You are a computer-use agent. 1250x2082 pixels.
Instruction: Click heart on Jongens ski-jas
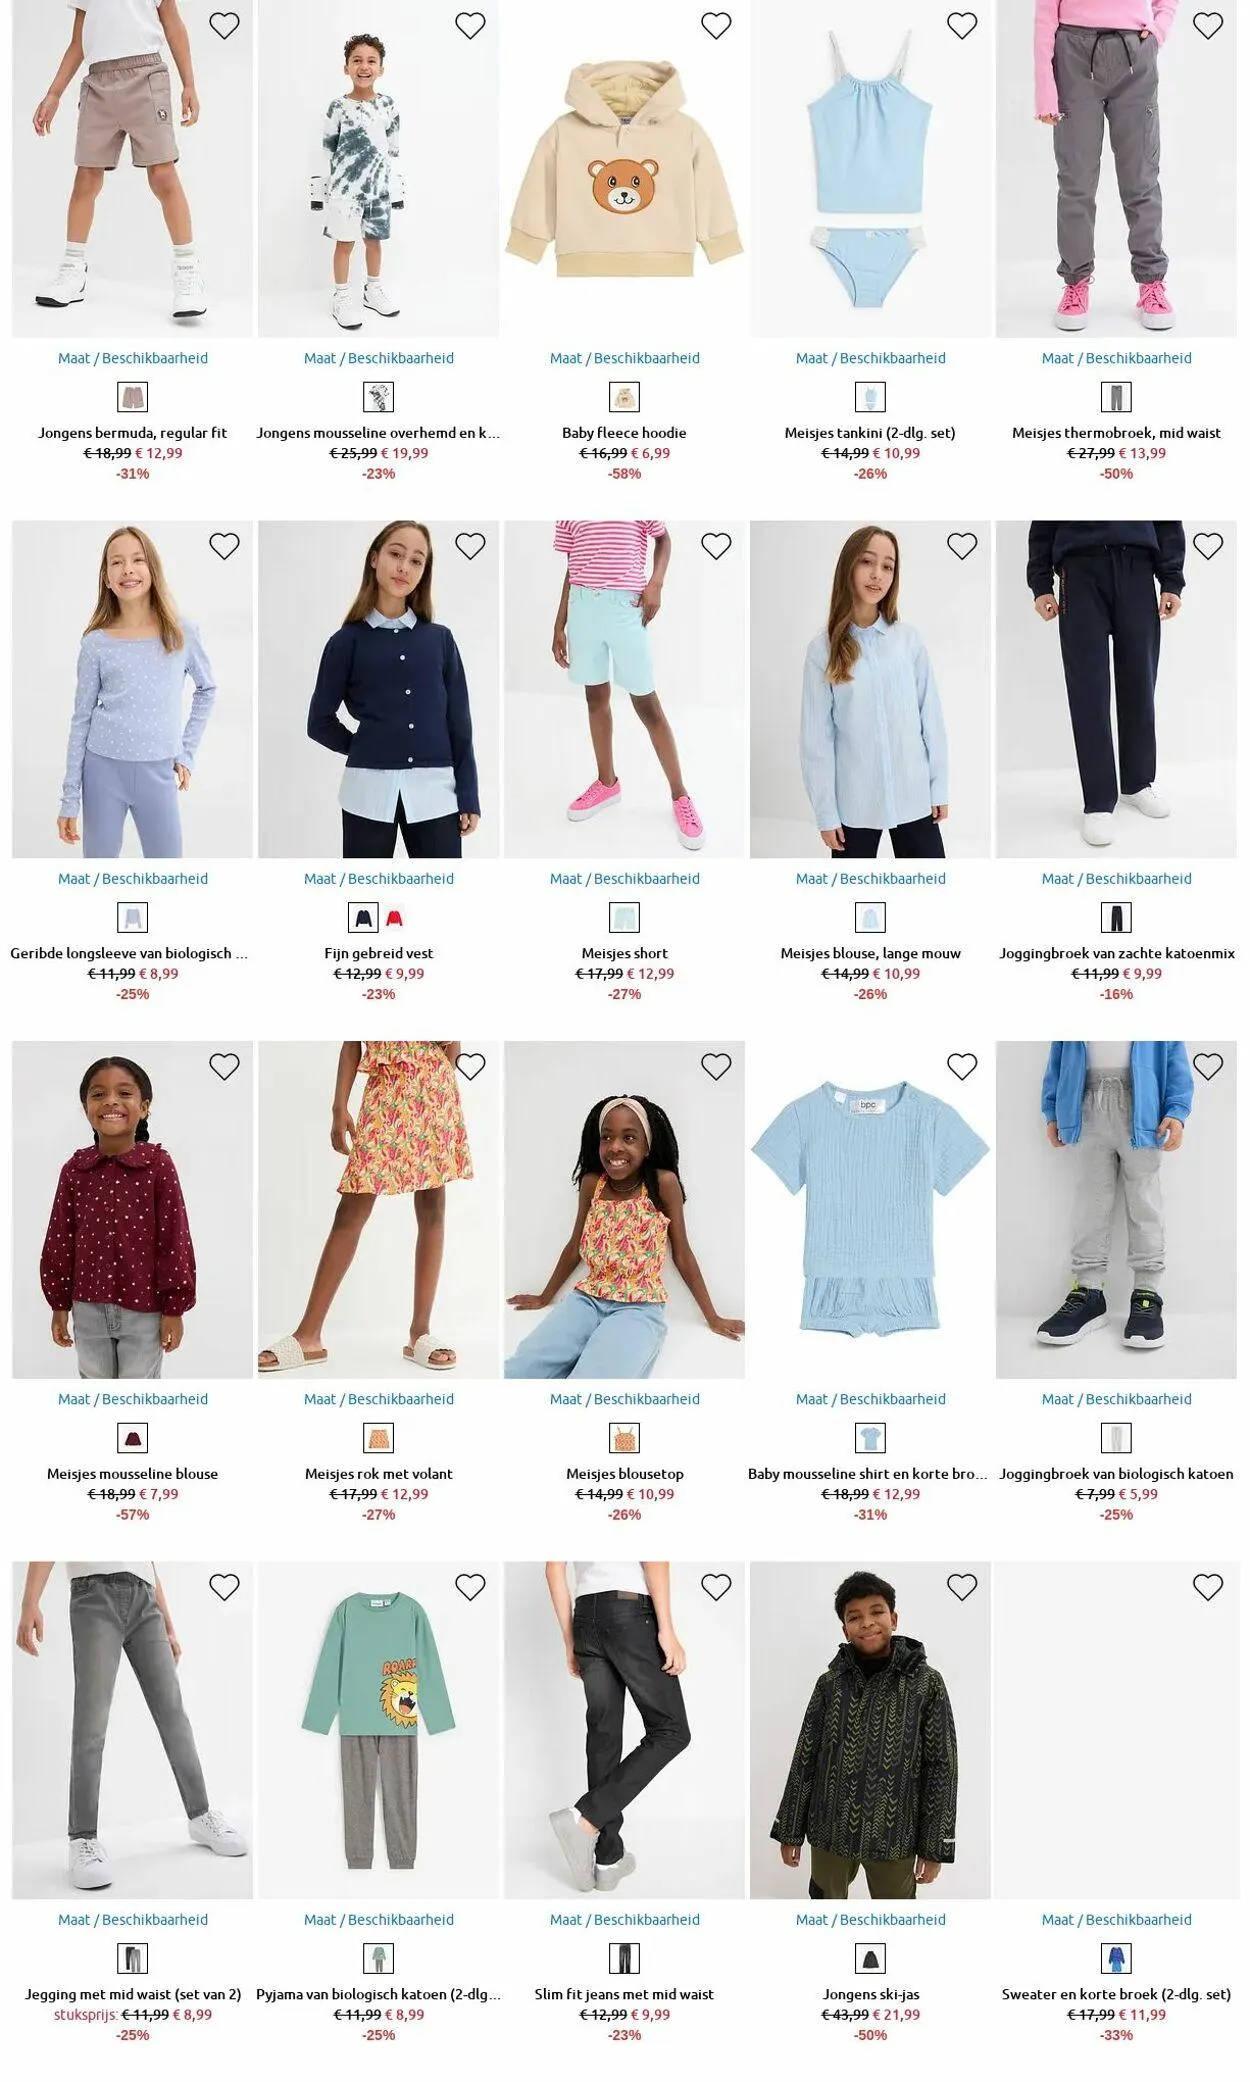[962, 1587]
